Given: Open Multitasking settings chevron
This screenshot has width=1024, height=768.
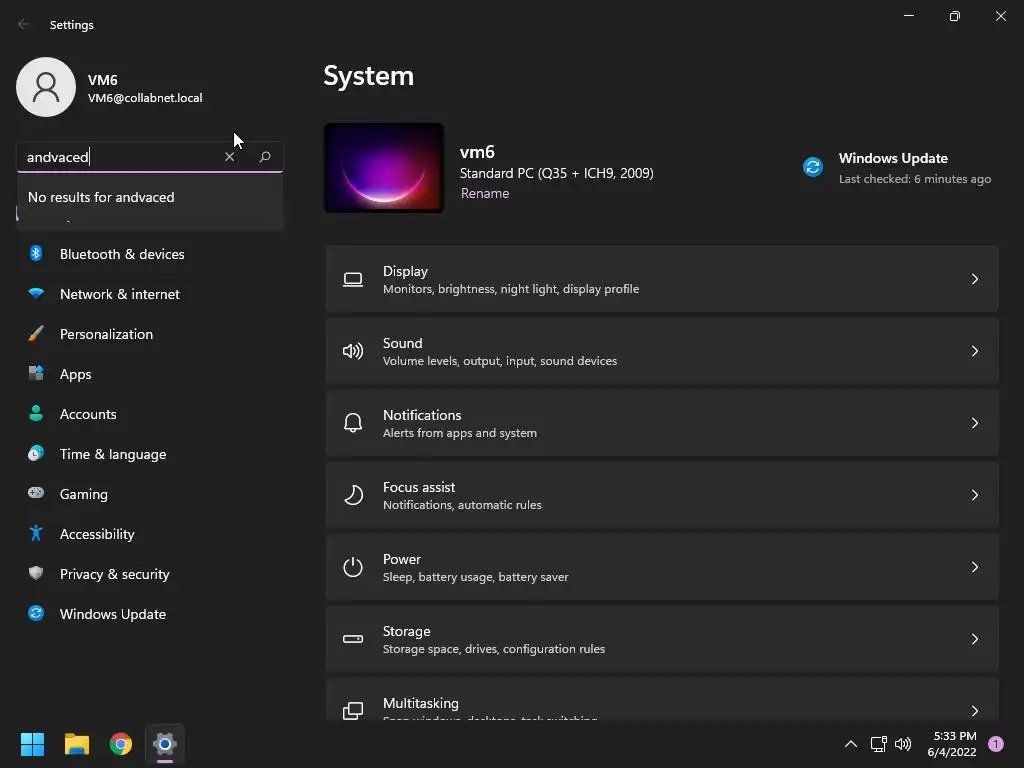Looking at the screenshot, I should coord(974,711).
